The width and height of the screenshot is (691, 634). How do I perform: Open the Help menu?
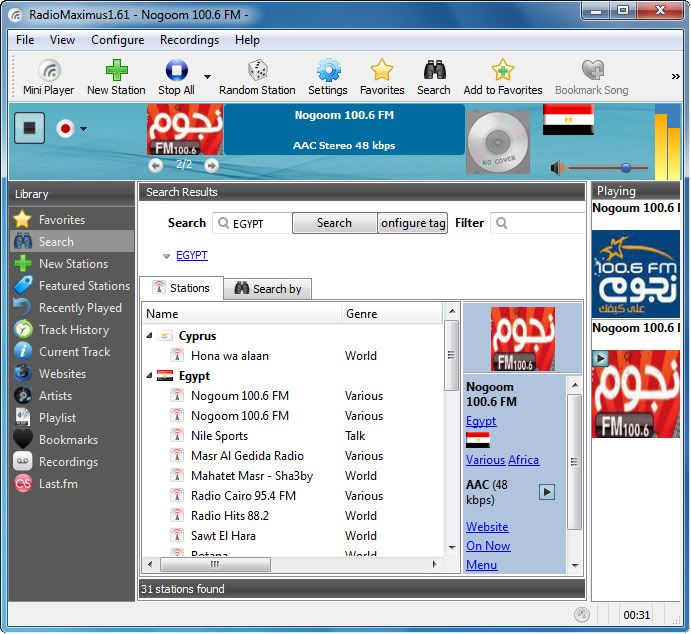click(247, 40)
